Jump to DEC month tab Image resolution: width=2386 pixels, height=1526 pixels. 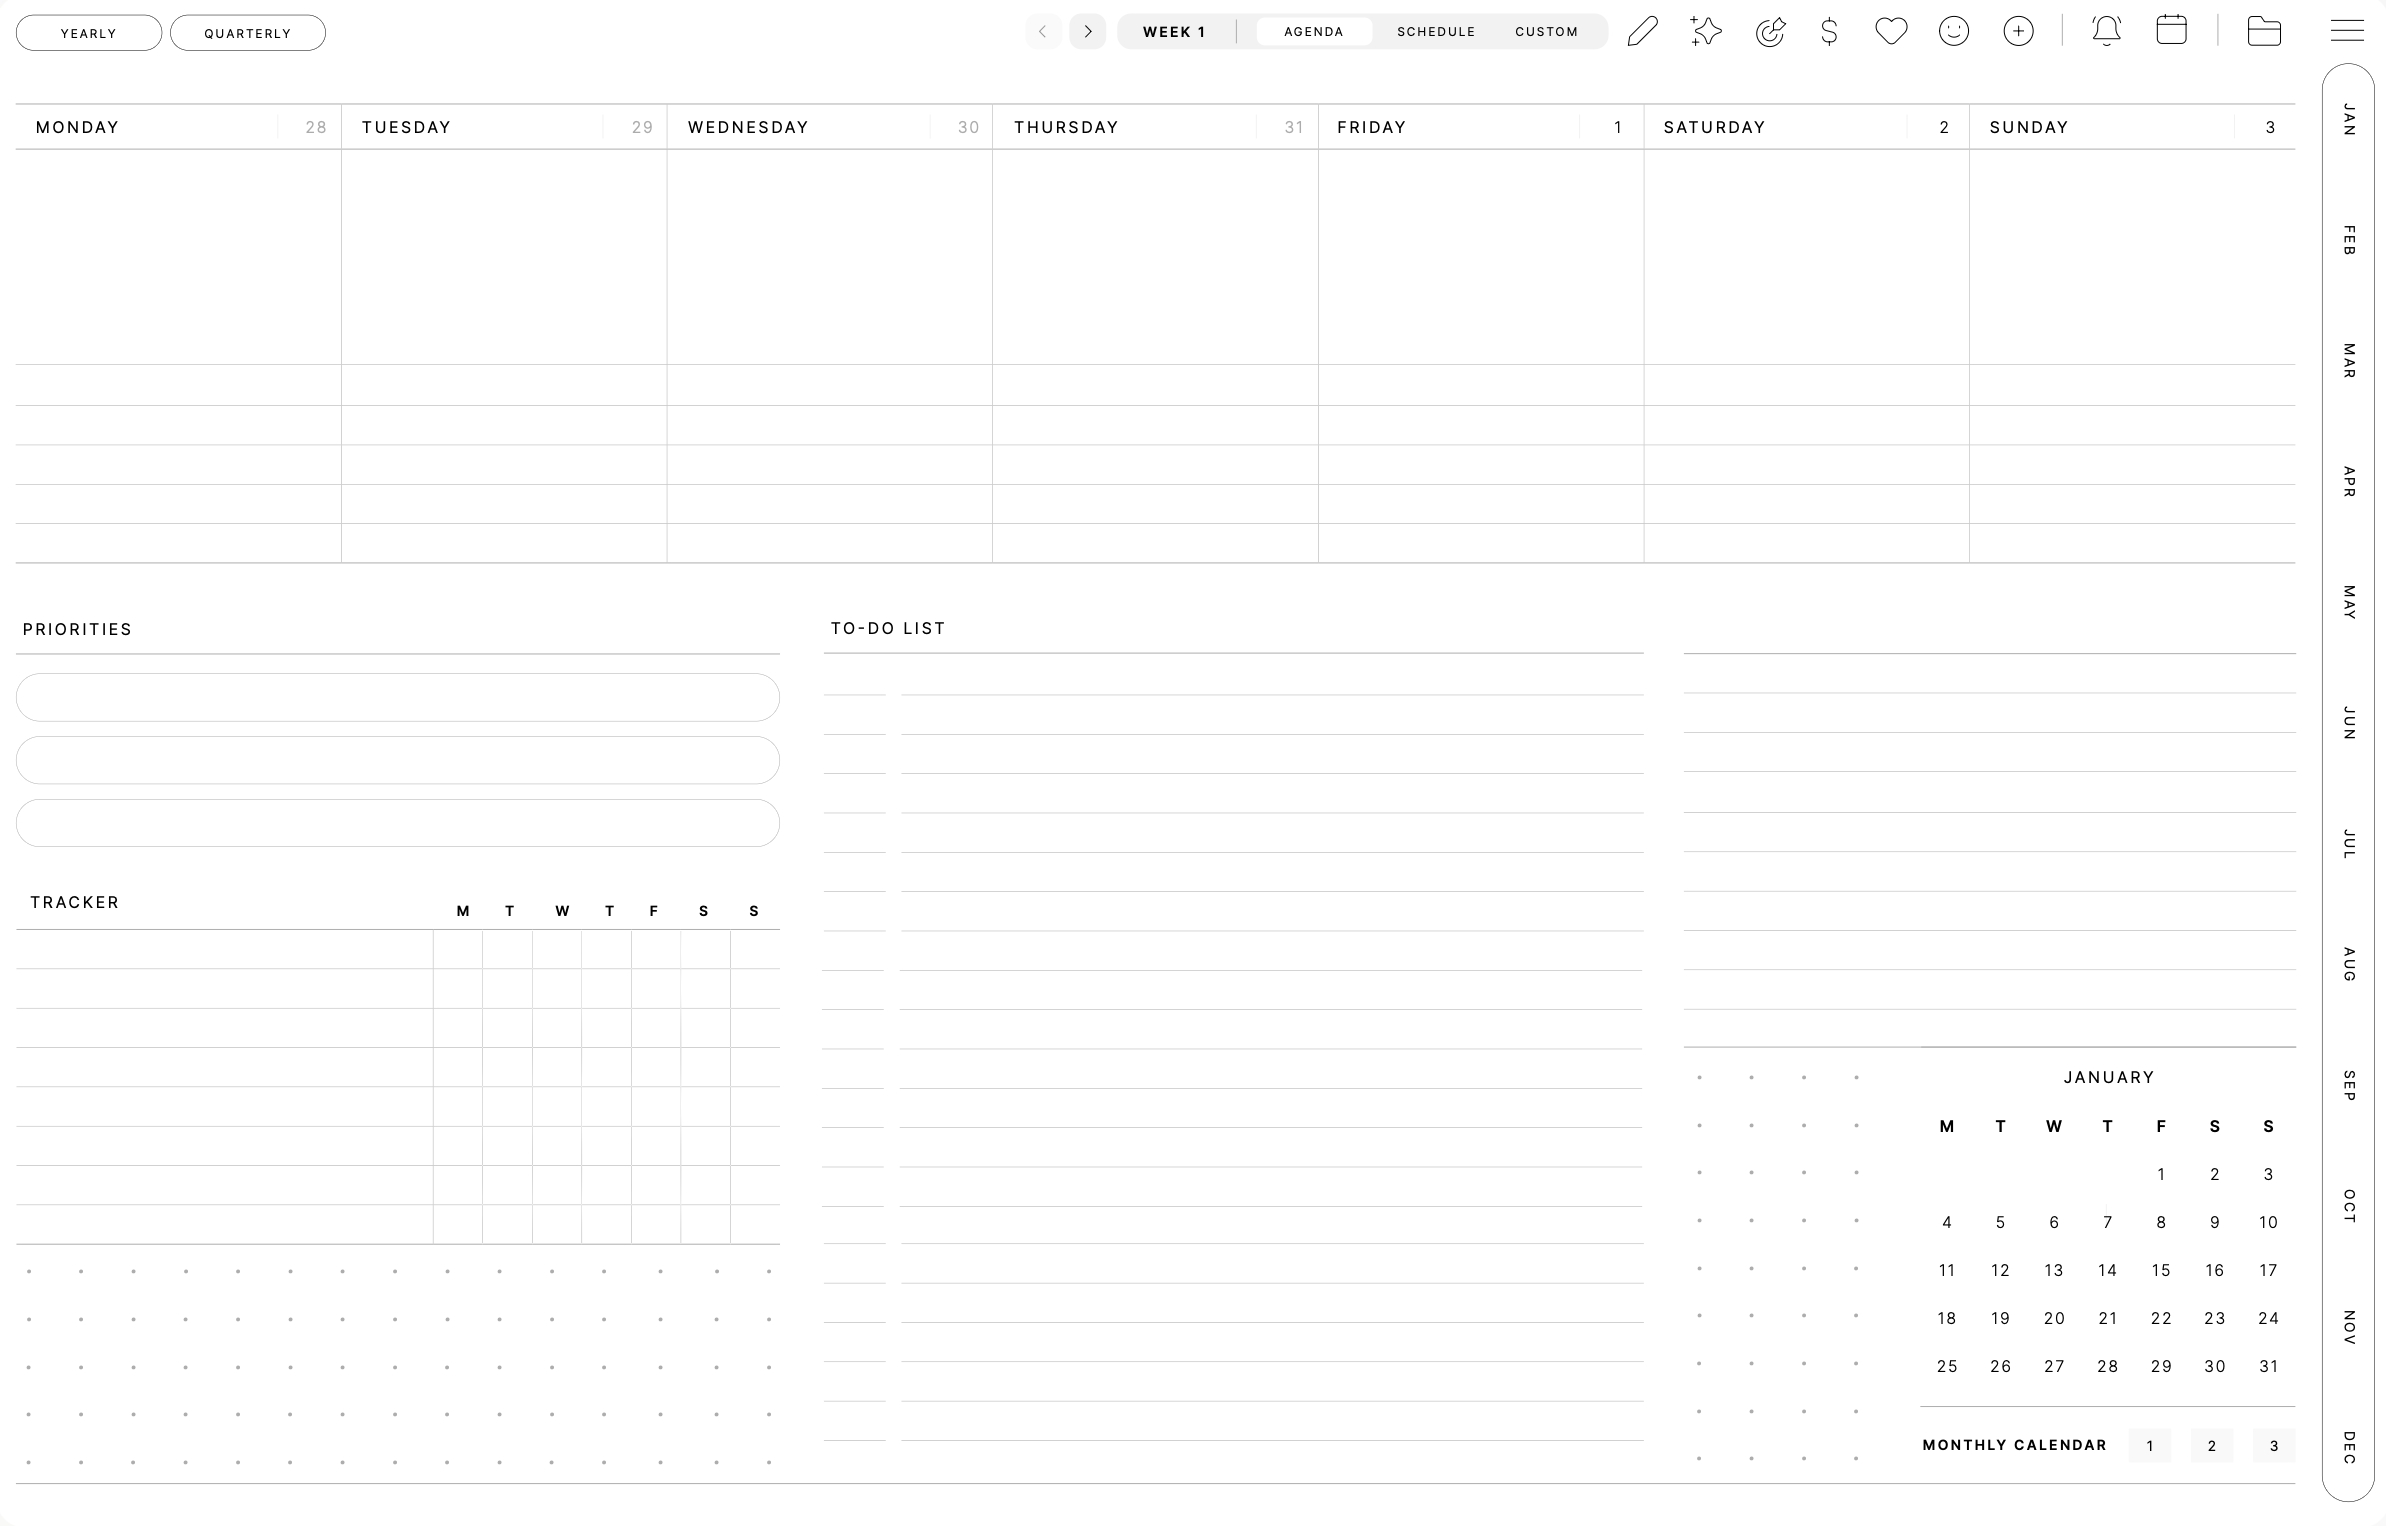click(x=2349, y=1448)
